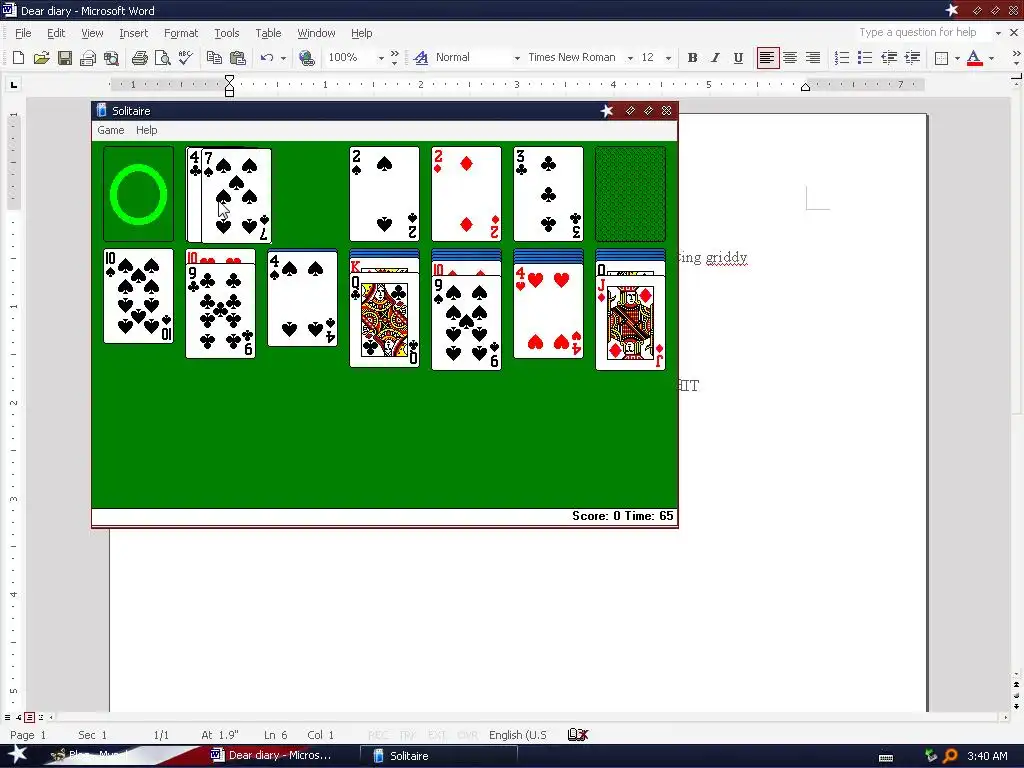
Task: Expand the Undo history dropdown arrow
Action: click(283, 58)
